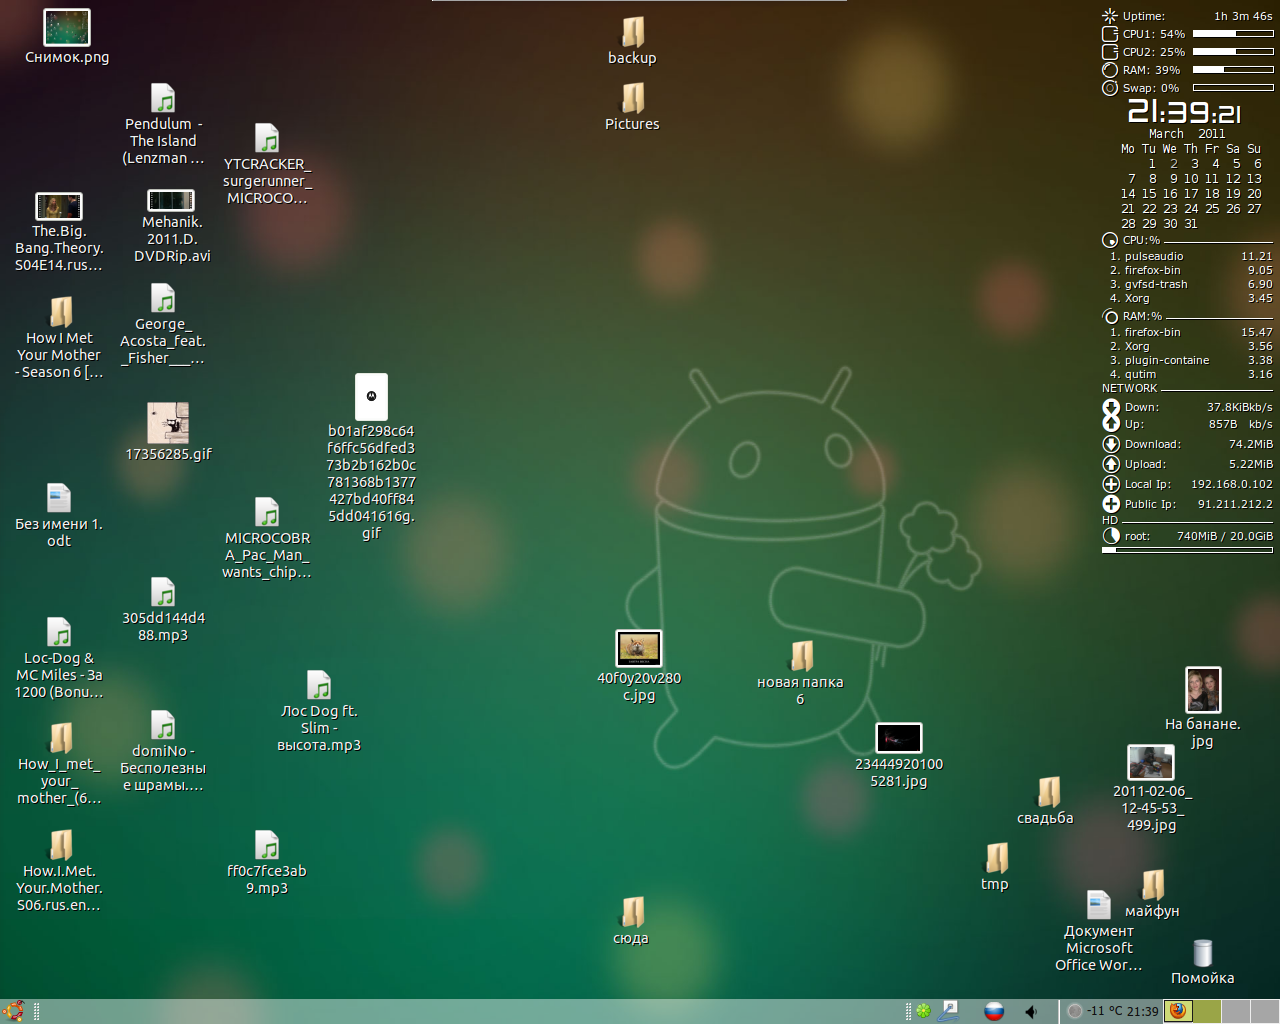Click the March 2011 calendar heading

(x=1187, y=133)
